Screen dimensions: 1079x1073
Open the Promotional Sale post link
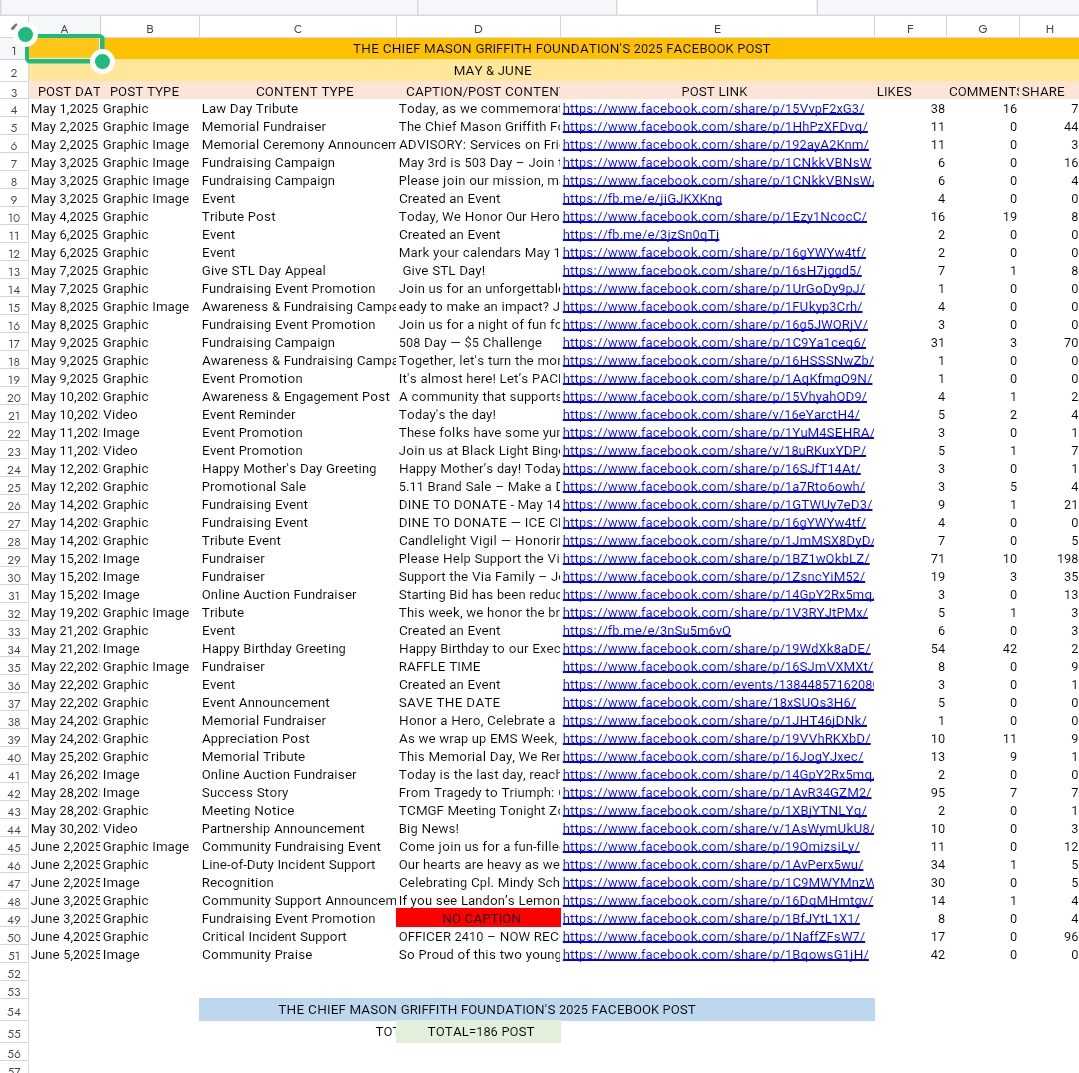pos(714,487)
